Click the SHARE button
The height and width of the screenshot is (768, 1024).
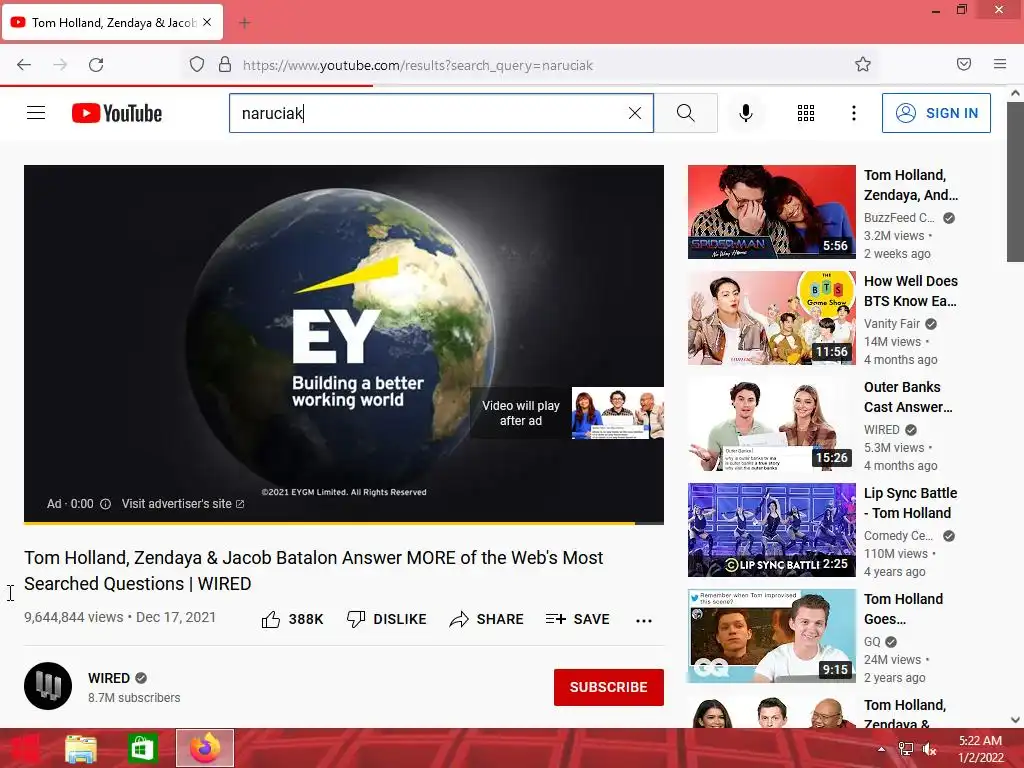(x=487, y=619)
